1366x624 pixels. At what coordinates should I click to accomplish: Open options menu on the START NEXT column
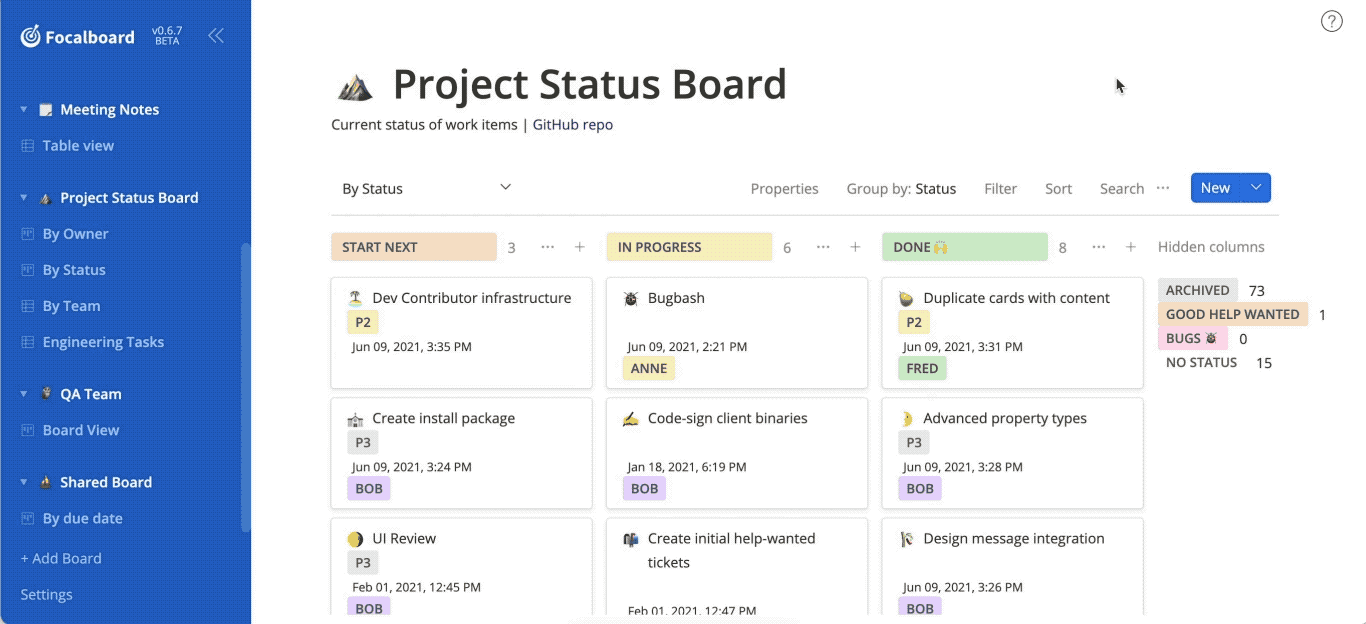pos(547,246)
